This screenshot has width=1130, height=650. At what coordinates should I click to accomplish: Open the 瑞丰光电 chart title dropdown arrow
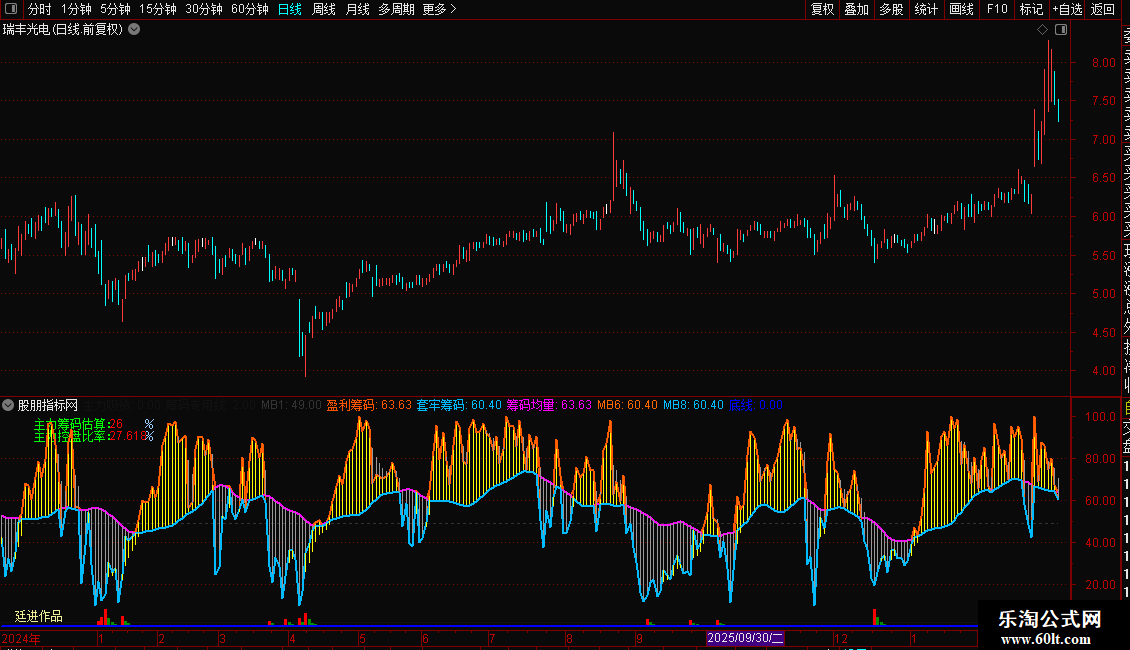(134, 30)
